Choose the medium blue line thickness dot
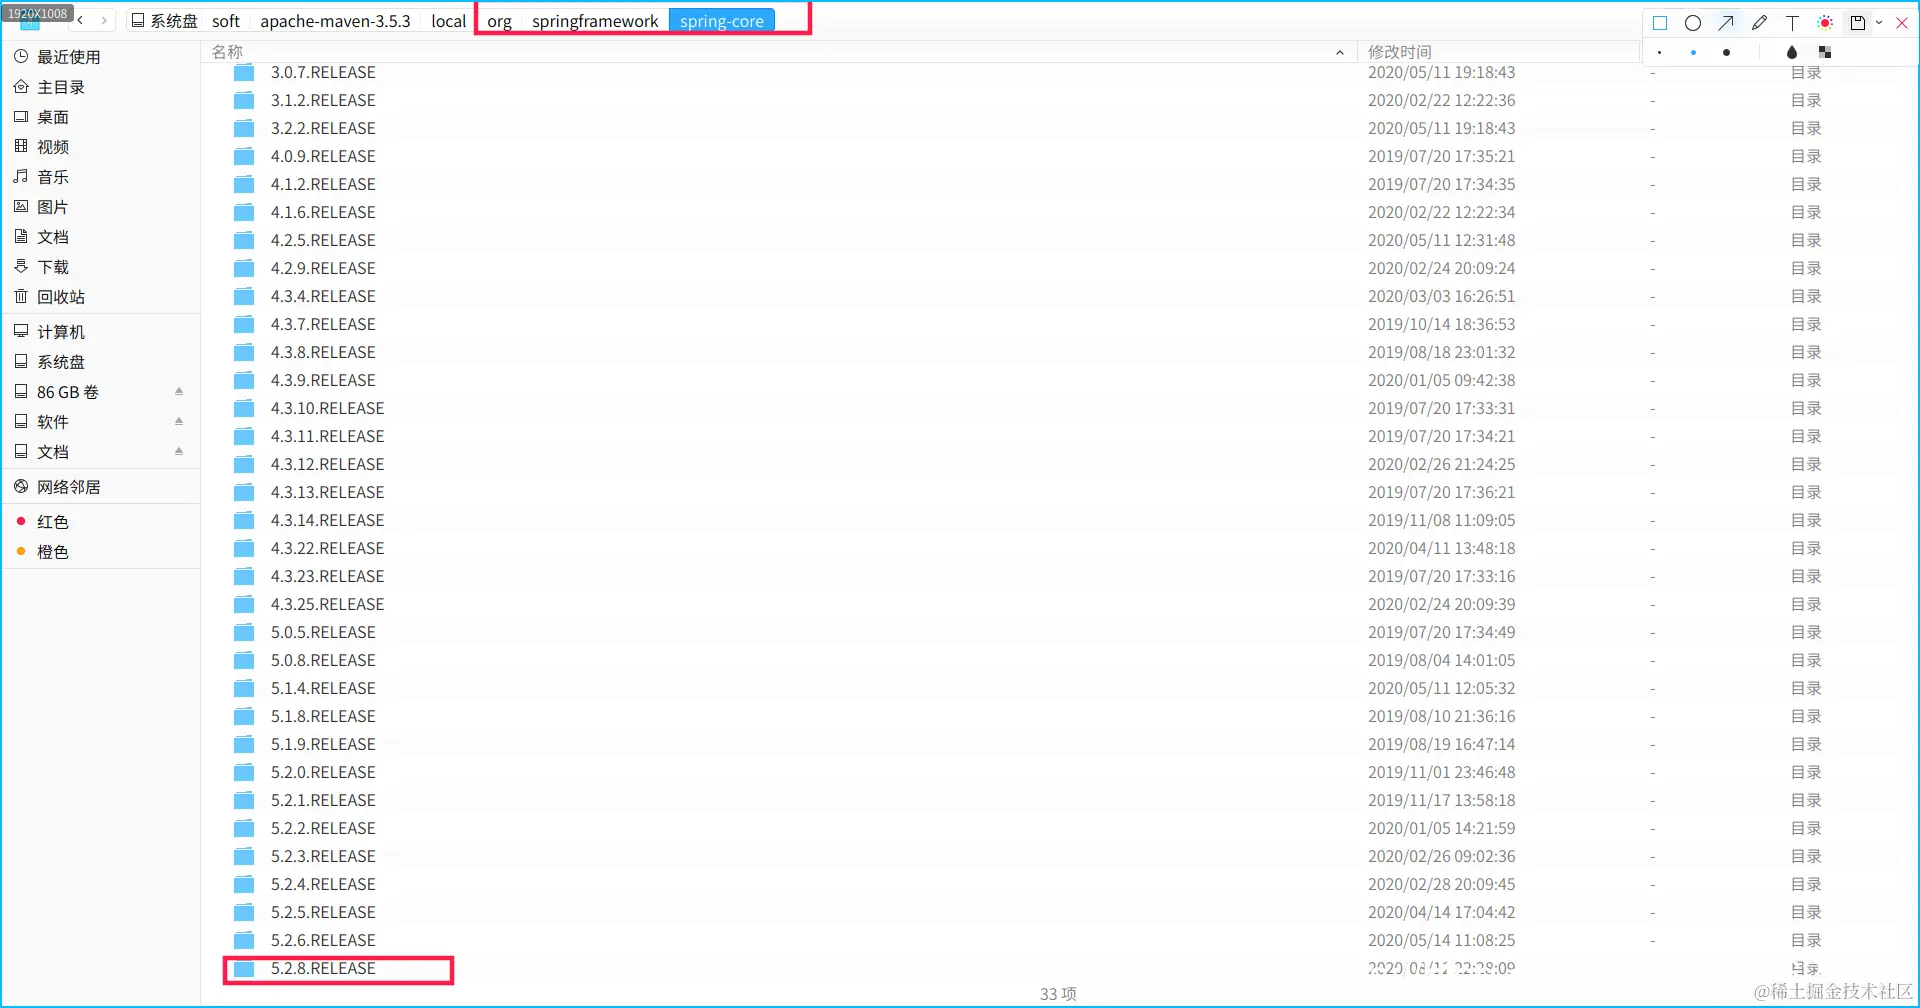1920x1008 pixels. 1693,52
